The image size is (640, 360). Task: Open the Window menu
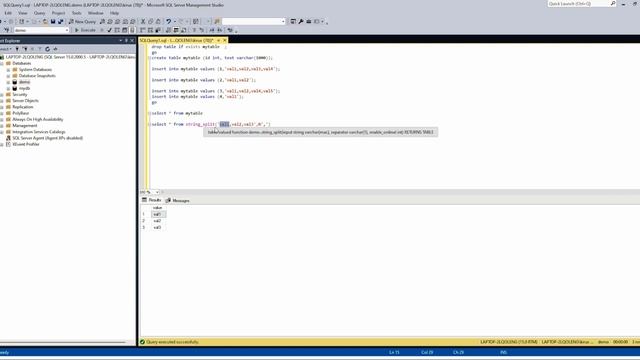[96, 13]
